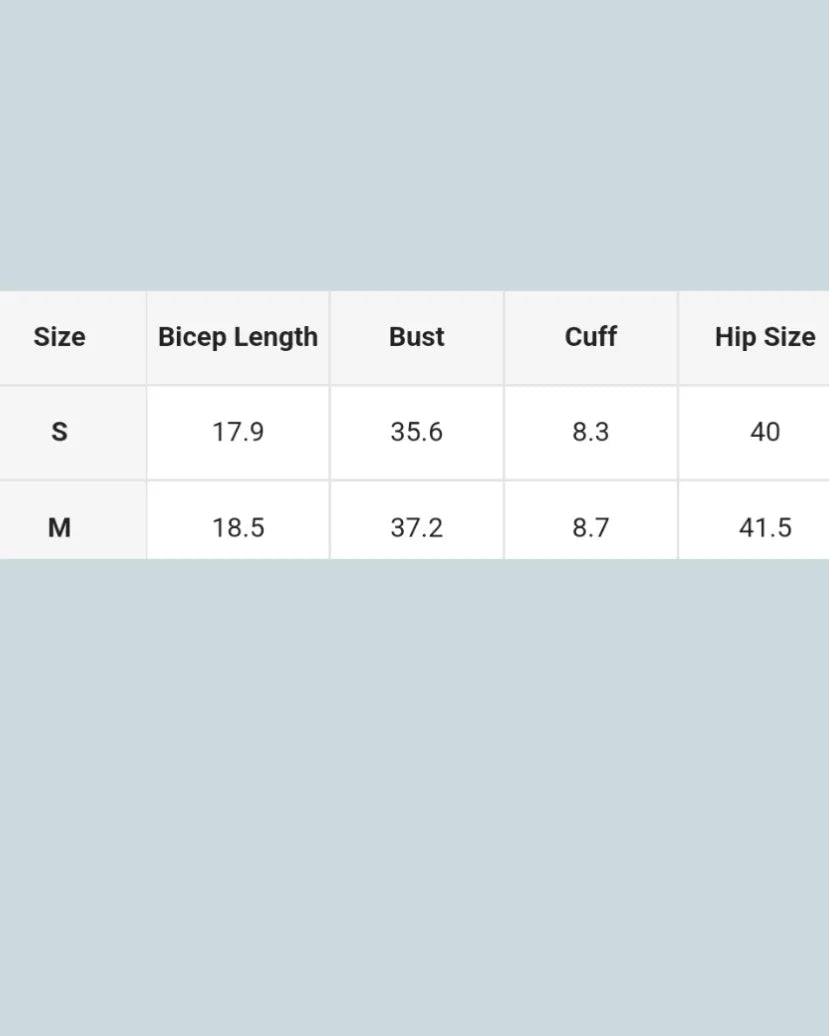829x1036 pixels.
Task: Tap the Cuff column header
Action: click(x=590, y=337)
